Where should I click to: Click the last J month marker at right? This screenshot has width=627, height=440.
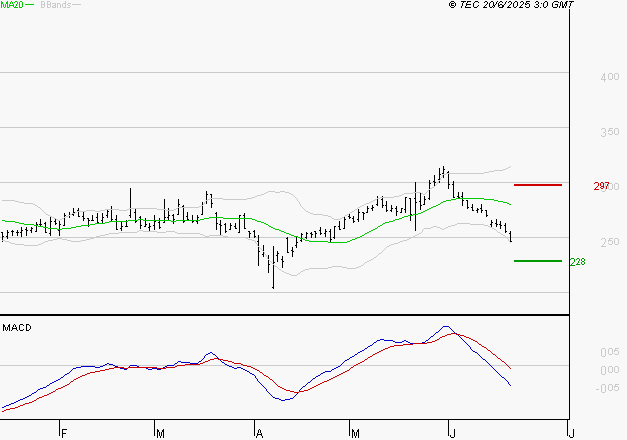[571, 433]
